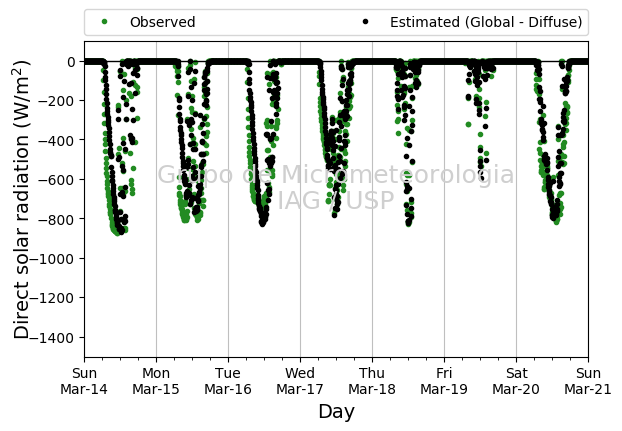Select 'Estimated (Global - Diffuse)' legend label
622x431 pixels.
pyautogui.click(x=486, y=22)
